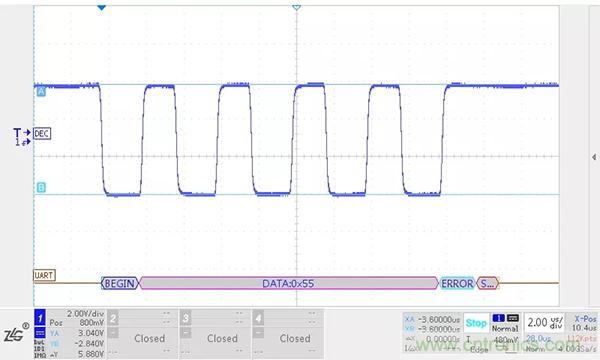Click the DEC decode level tag
600x360 pixels.
click(x=42, y=134)
